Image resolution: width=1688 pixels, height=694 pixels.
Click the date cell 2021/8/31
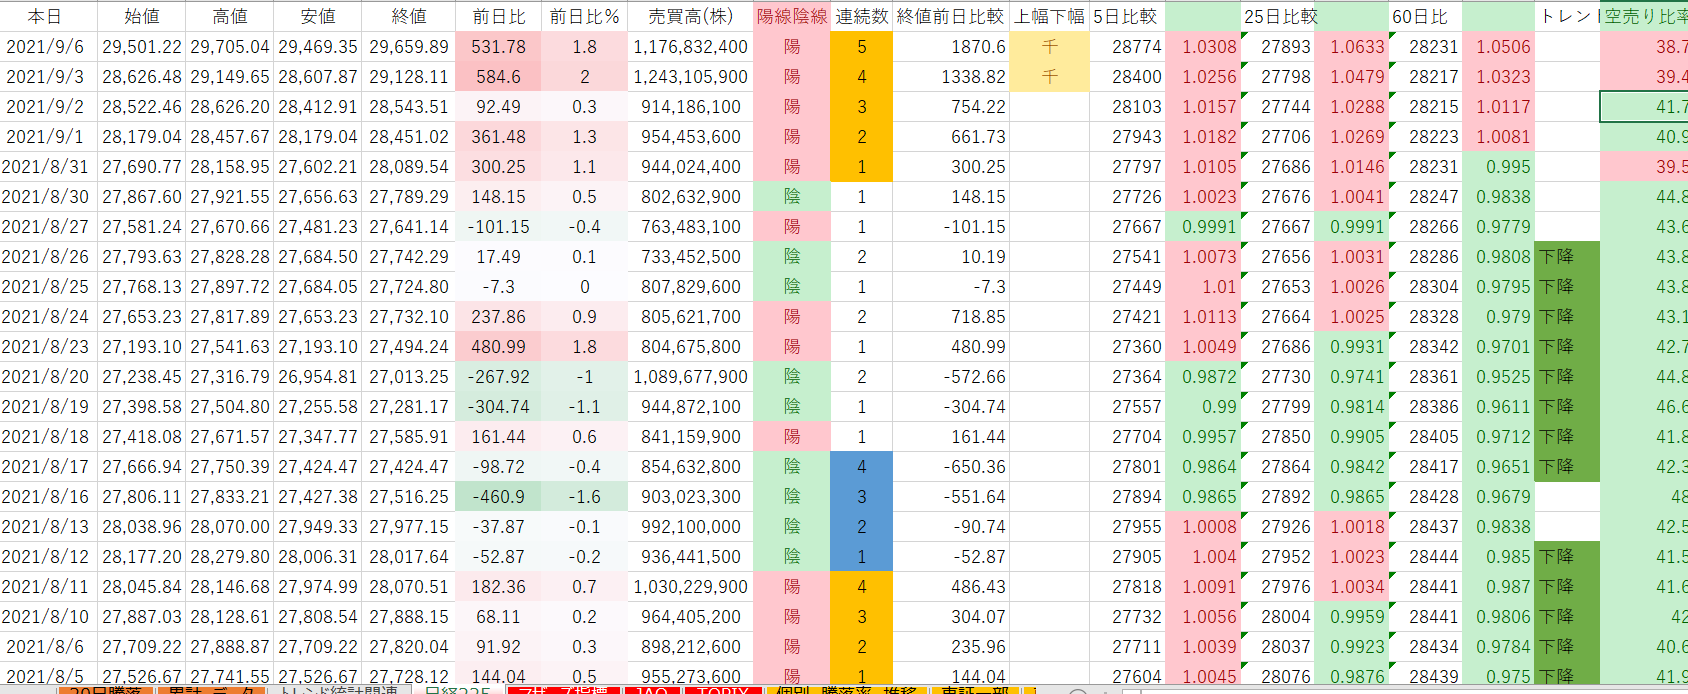pos(48,166)
